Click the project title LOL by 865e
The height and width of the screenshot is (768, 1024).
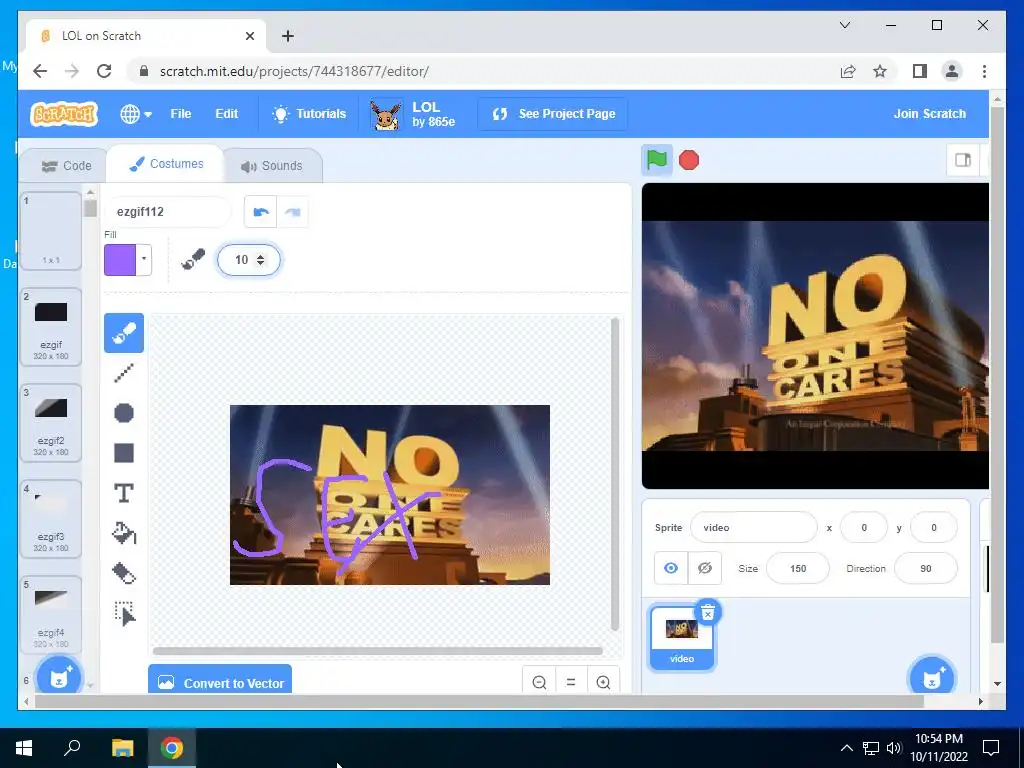(x=434, y=114)
